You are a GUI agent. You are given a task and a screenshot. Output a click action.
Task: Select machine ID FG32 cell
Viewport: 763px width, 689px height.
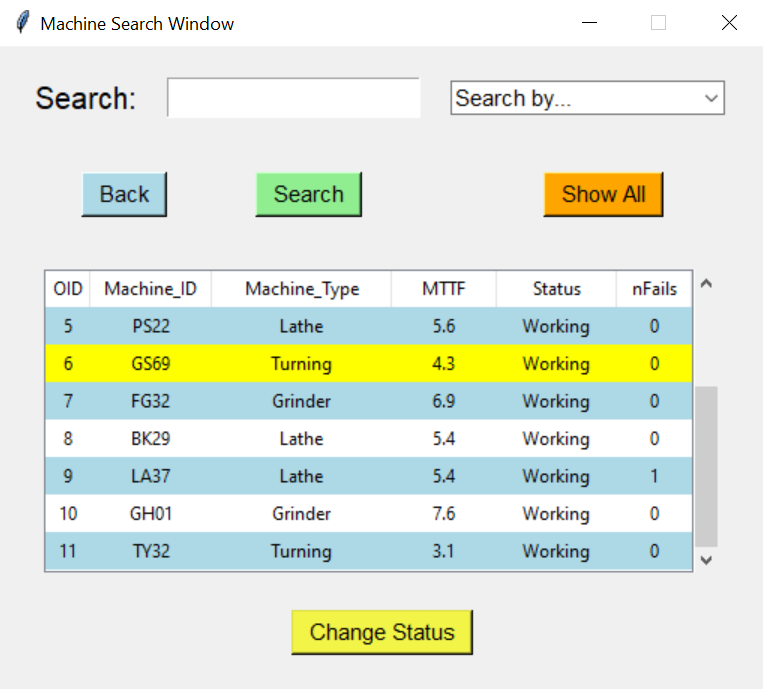pyautogui.click(x=151, y=401)
